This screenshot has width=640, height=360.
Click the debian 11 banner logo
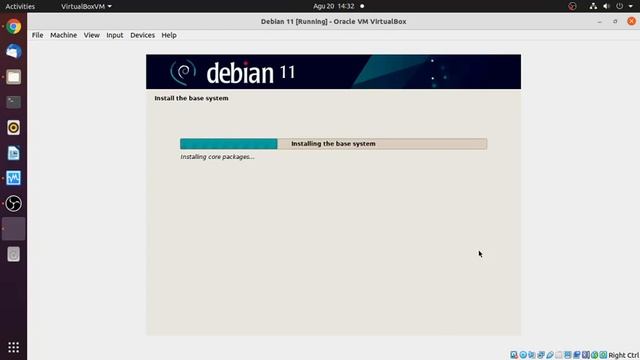(x=232, y=72)
